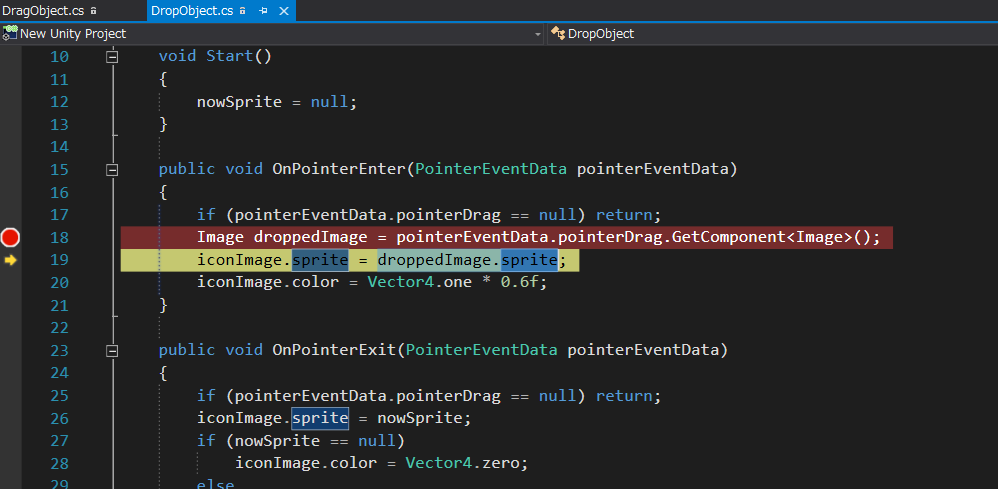Select the DropObject.cs tab
The height and width of the screenshot is (489, 998).
click(x=191, y=11)
